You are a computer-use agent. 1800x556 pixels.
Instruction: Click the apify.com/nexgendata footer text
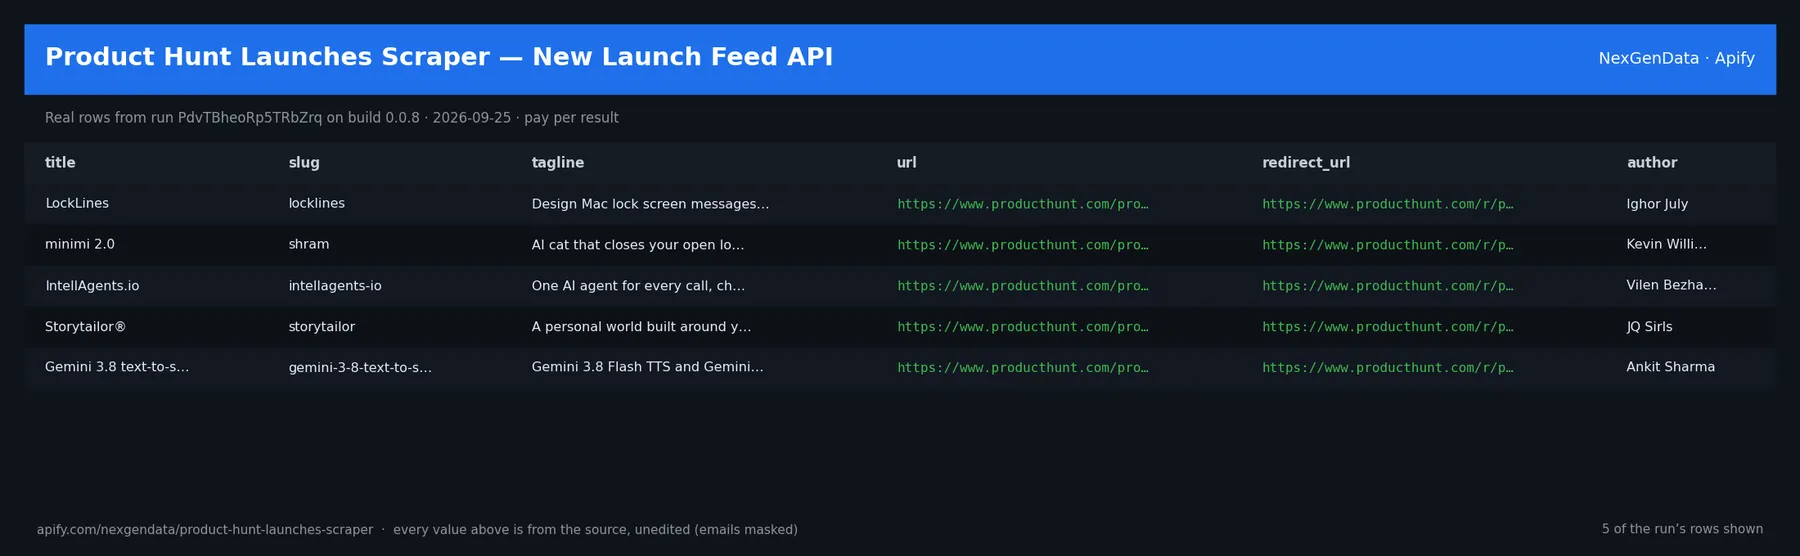point(417,530)
